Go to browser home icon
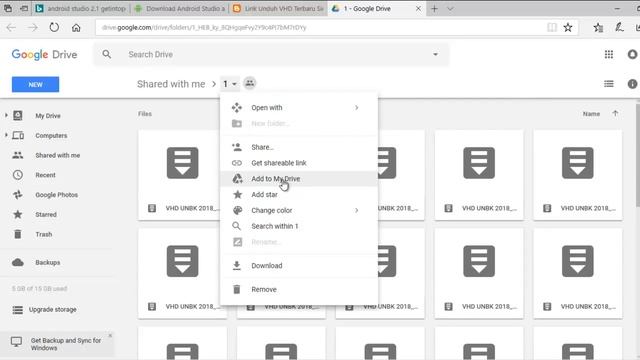This screenshot has height=360, width=640. (x=76, y=28)
